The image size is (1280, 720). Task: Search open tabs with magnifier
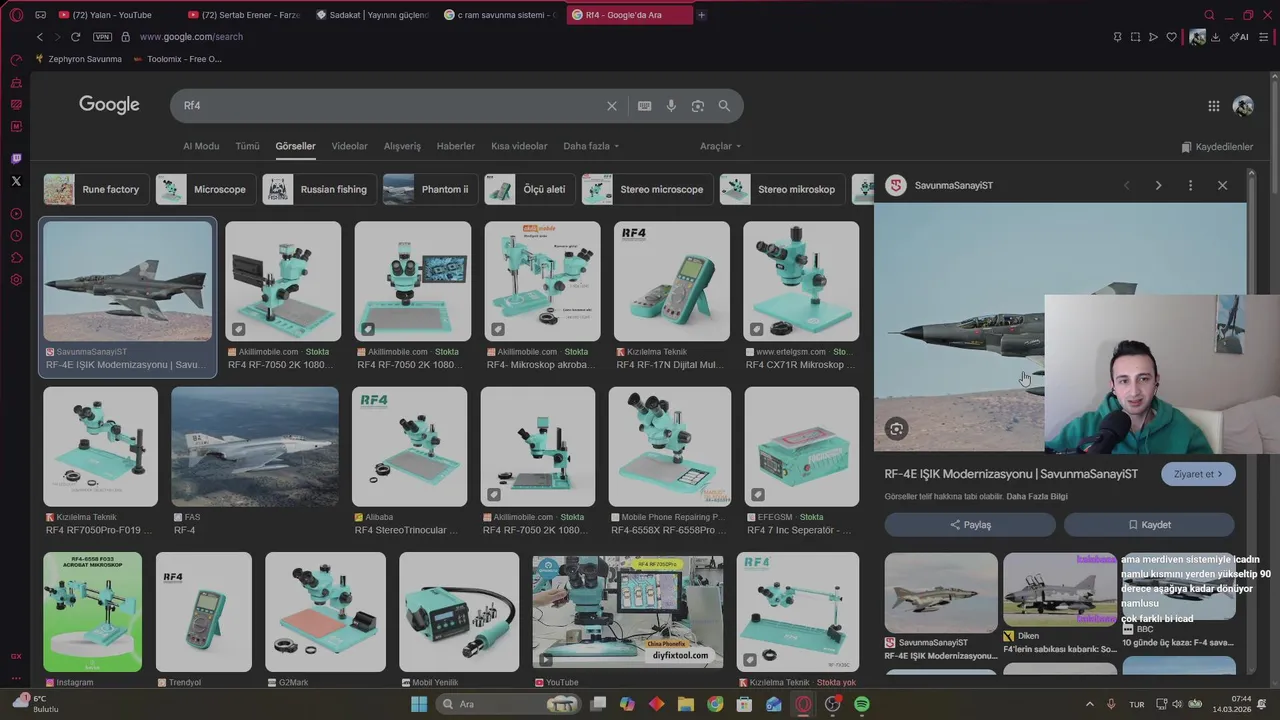[1209, 15]
